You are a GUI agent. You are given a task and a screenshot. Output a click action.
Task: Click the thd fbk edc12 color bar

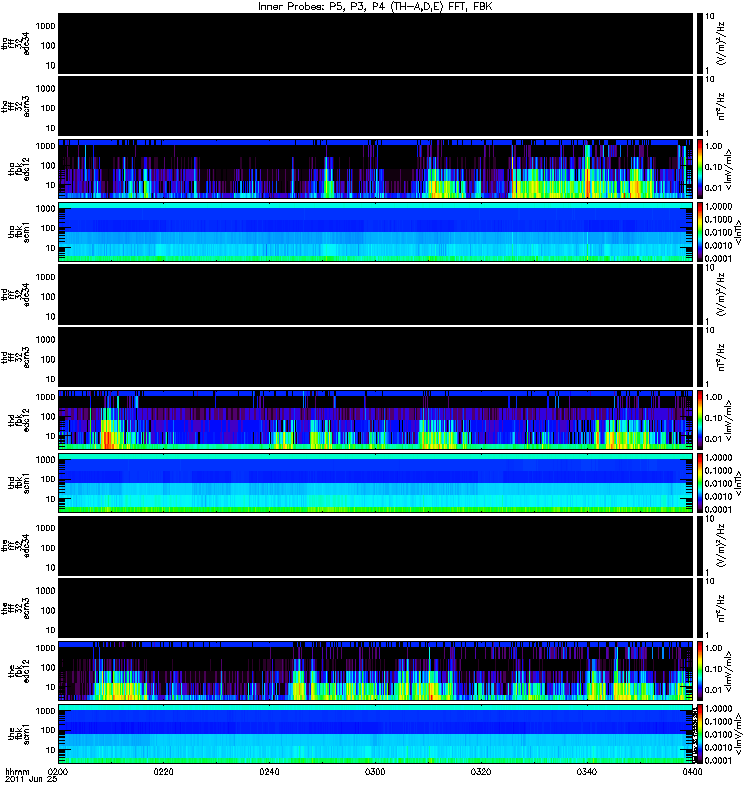(x=700, y=419)
